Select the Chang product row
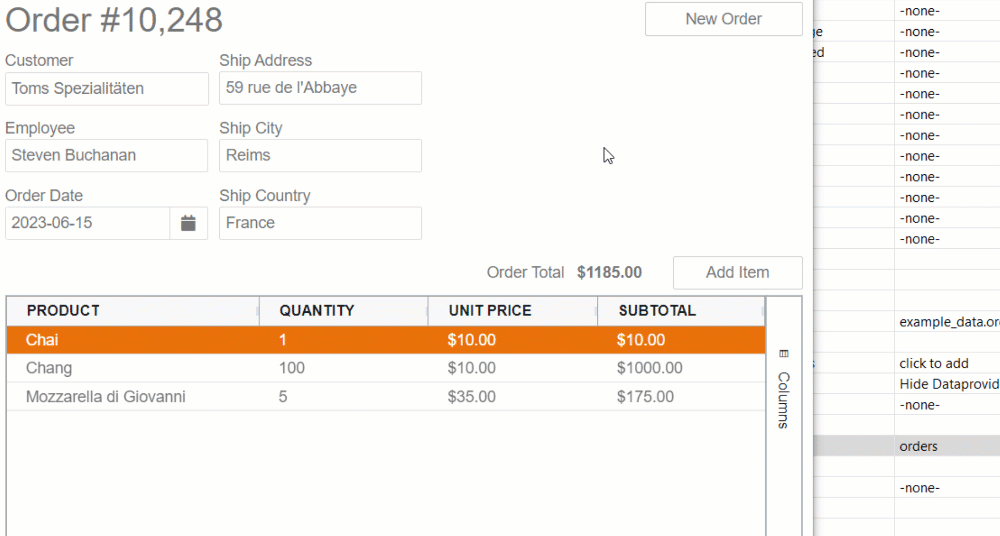This screenshot has width=1000, height=536. tap(49, 368)
